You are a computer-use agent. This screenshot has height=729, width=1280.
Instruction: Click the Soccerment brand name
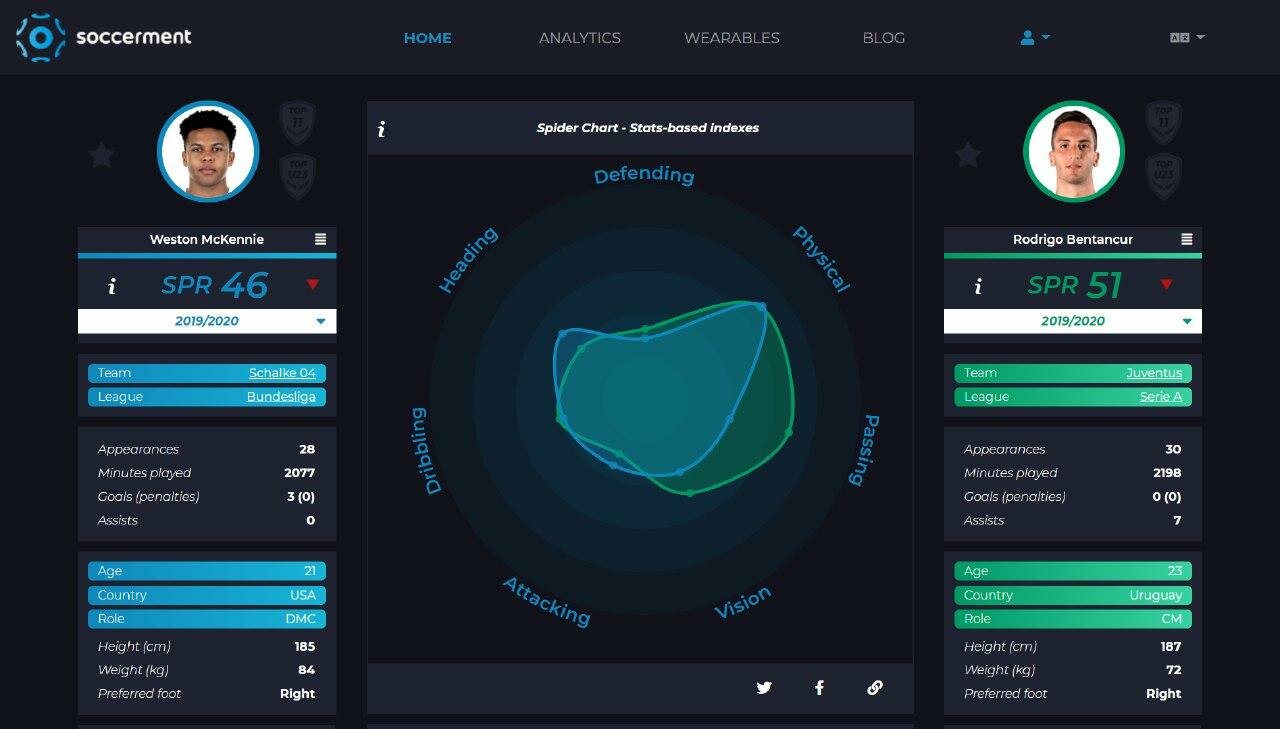tap(134, 38)
